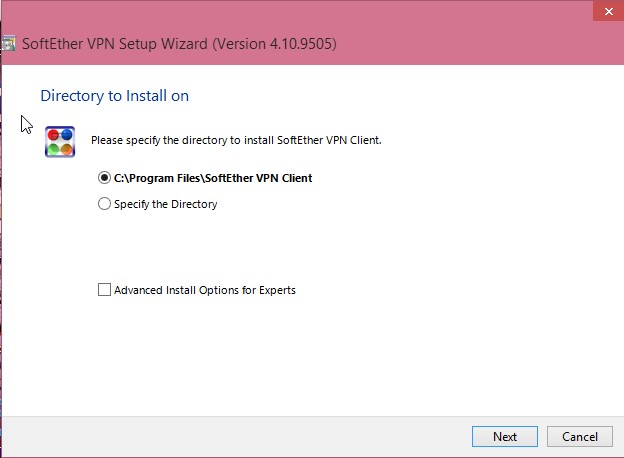Choose the Specify the Directory radio button
This screenshot has height=458, width=624.
click(x=158, y=204)
